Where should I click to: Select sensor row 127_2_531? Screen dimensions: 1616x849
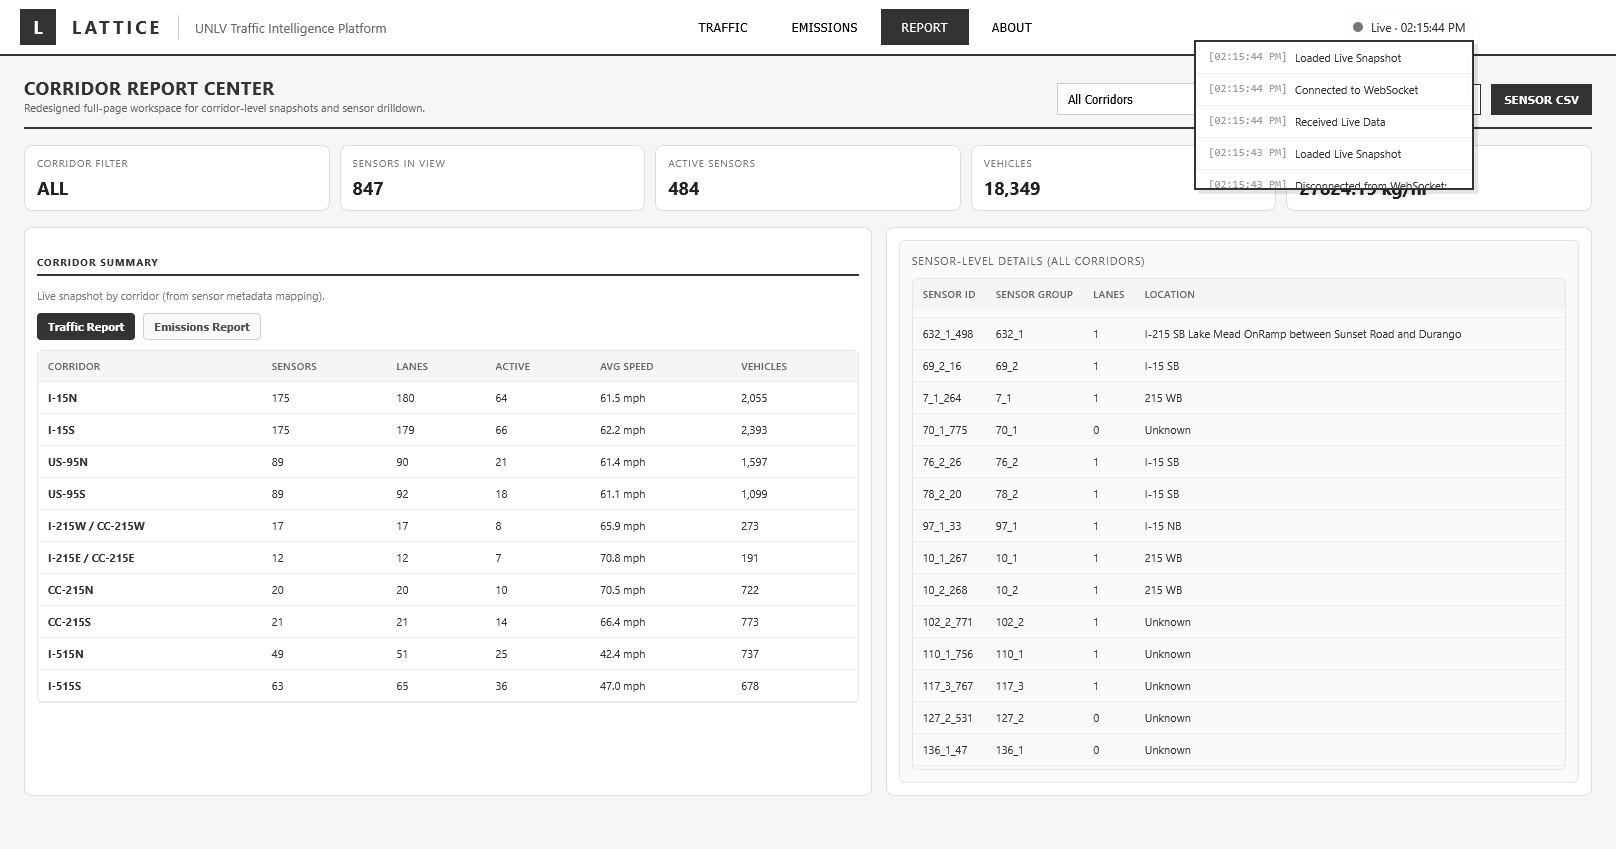(x=1238, y=718)
